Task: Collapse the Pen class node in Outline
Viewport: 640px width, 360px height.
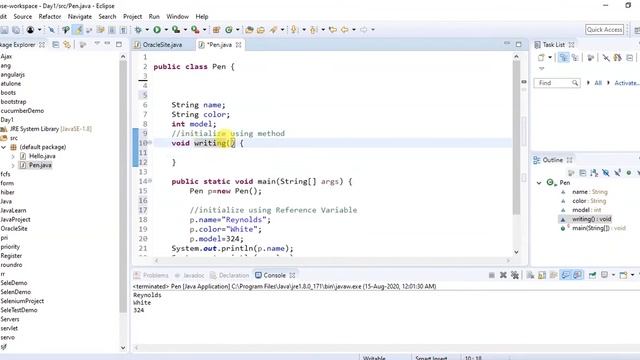Action: (x=539, y=183)
